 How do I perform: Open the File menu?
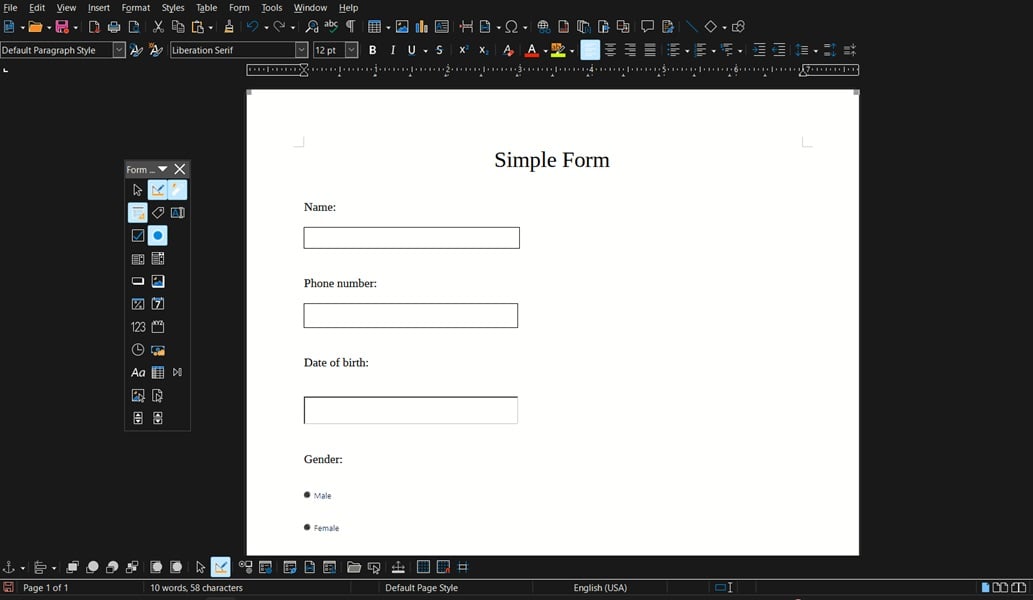pos(10,8)
